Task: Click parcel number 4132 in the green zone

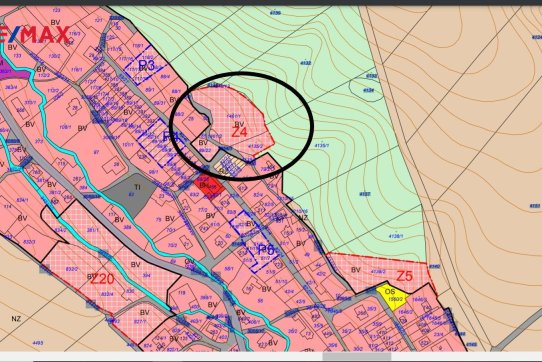Action: [306, 63]
